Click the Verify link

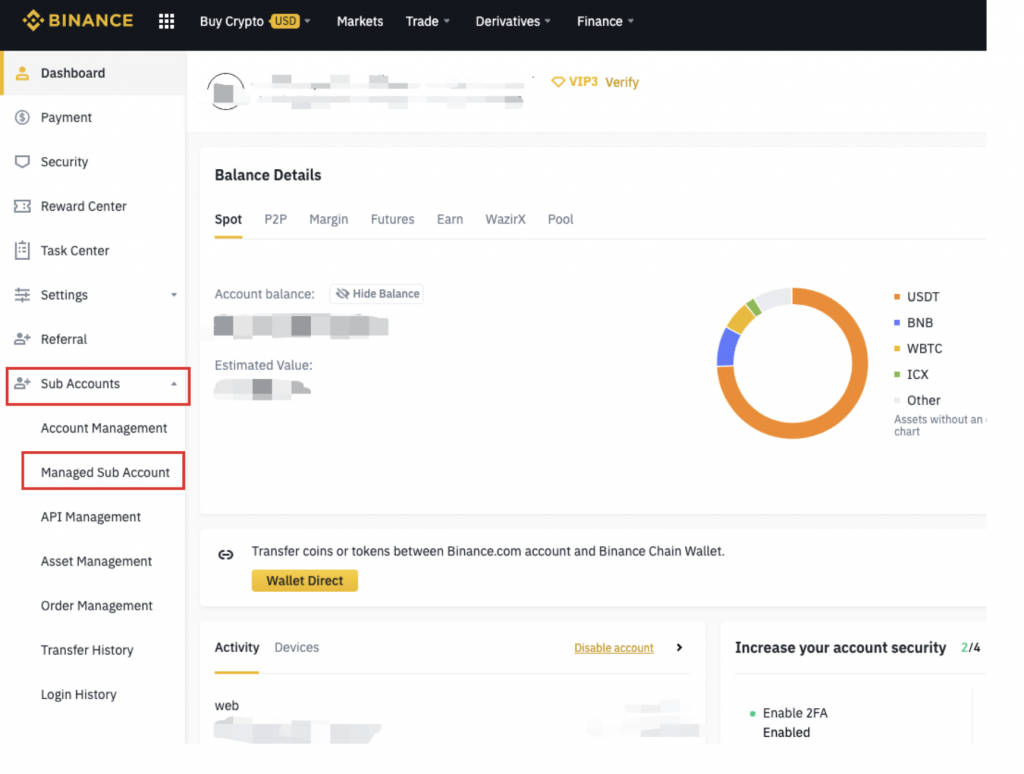[622, 82]
